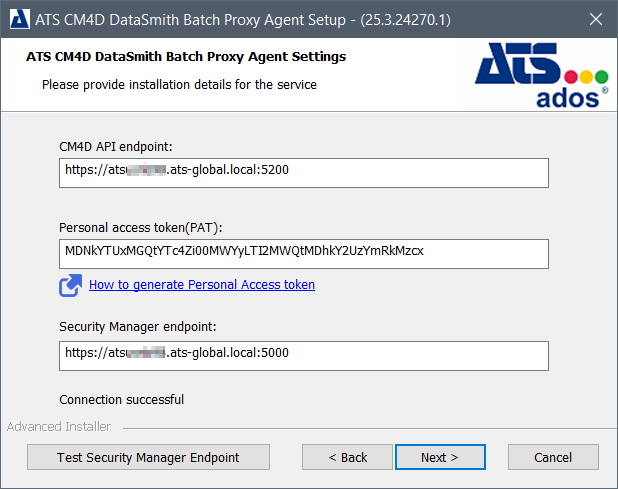The width and height of the screenshot is (618, 489).
Task: Click inside the CM4D API endpoint field
Action: point(304,172)
